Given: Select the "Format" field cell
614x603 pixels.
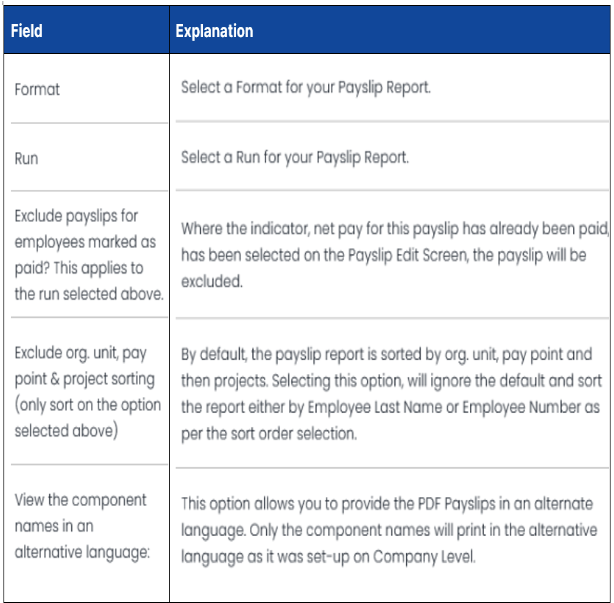Looking at the screenshot, I should (x=37, y=89).
